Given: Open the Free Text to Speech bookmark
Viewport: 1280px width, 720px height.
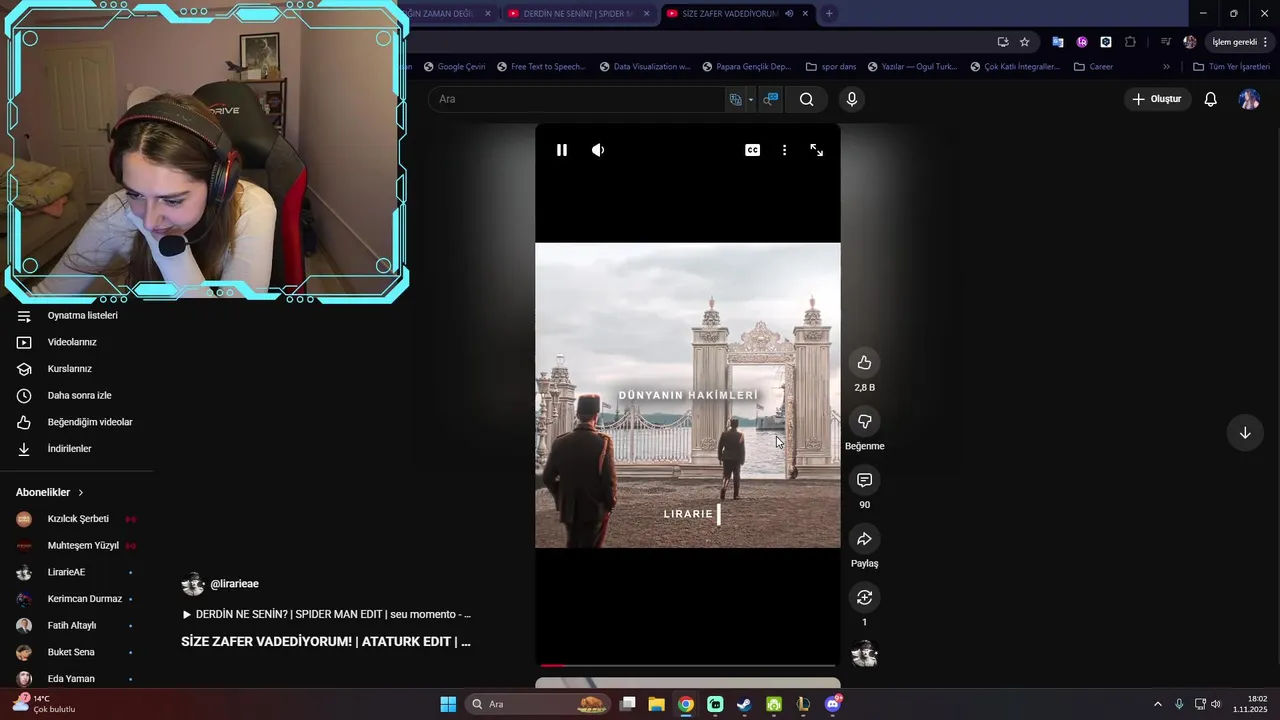Looking at the screenshot, I should 540,67.
